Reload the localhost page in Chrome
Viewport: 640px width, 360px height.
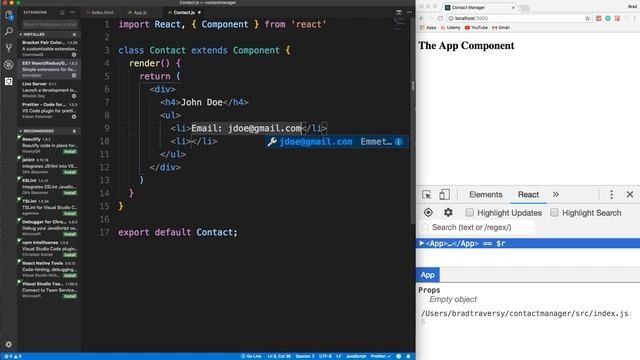[440, 18]
